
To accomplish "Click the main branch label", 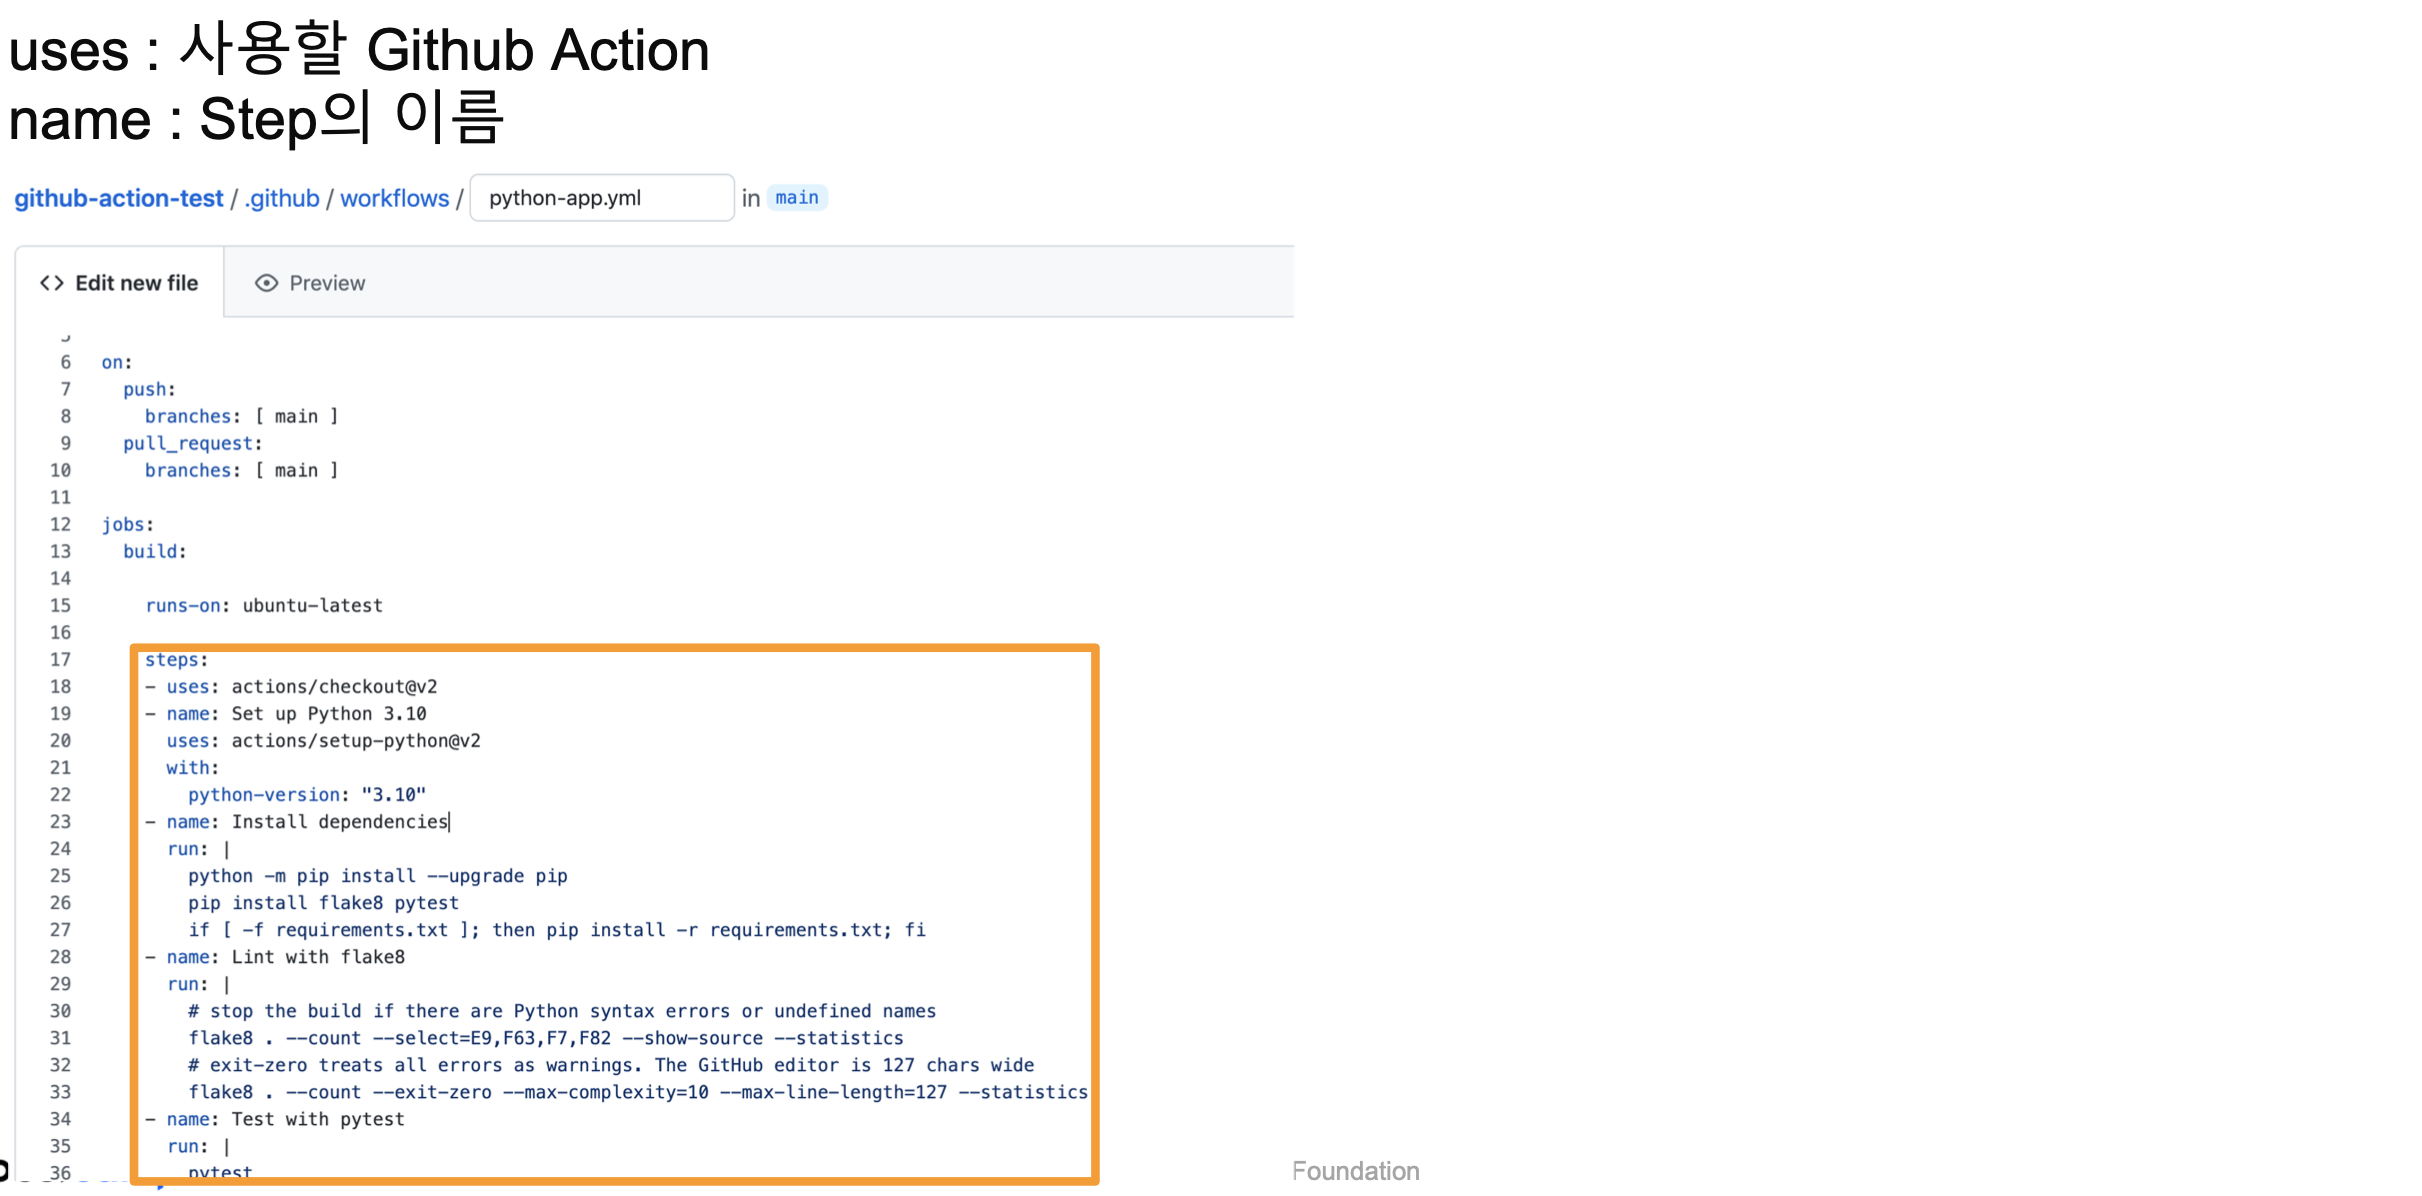I will pos(796,198).
